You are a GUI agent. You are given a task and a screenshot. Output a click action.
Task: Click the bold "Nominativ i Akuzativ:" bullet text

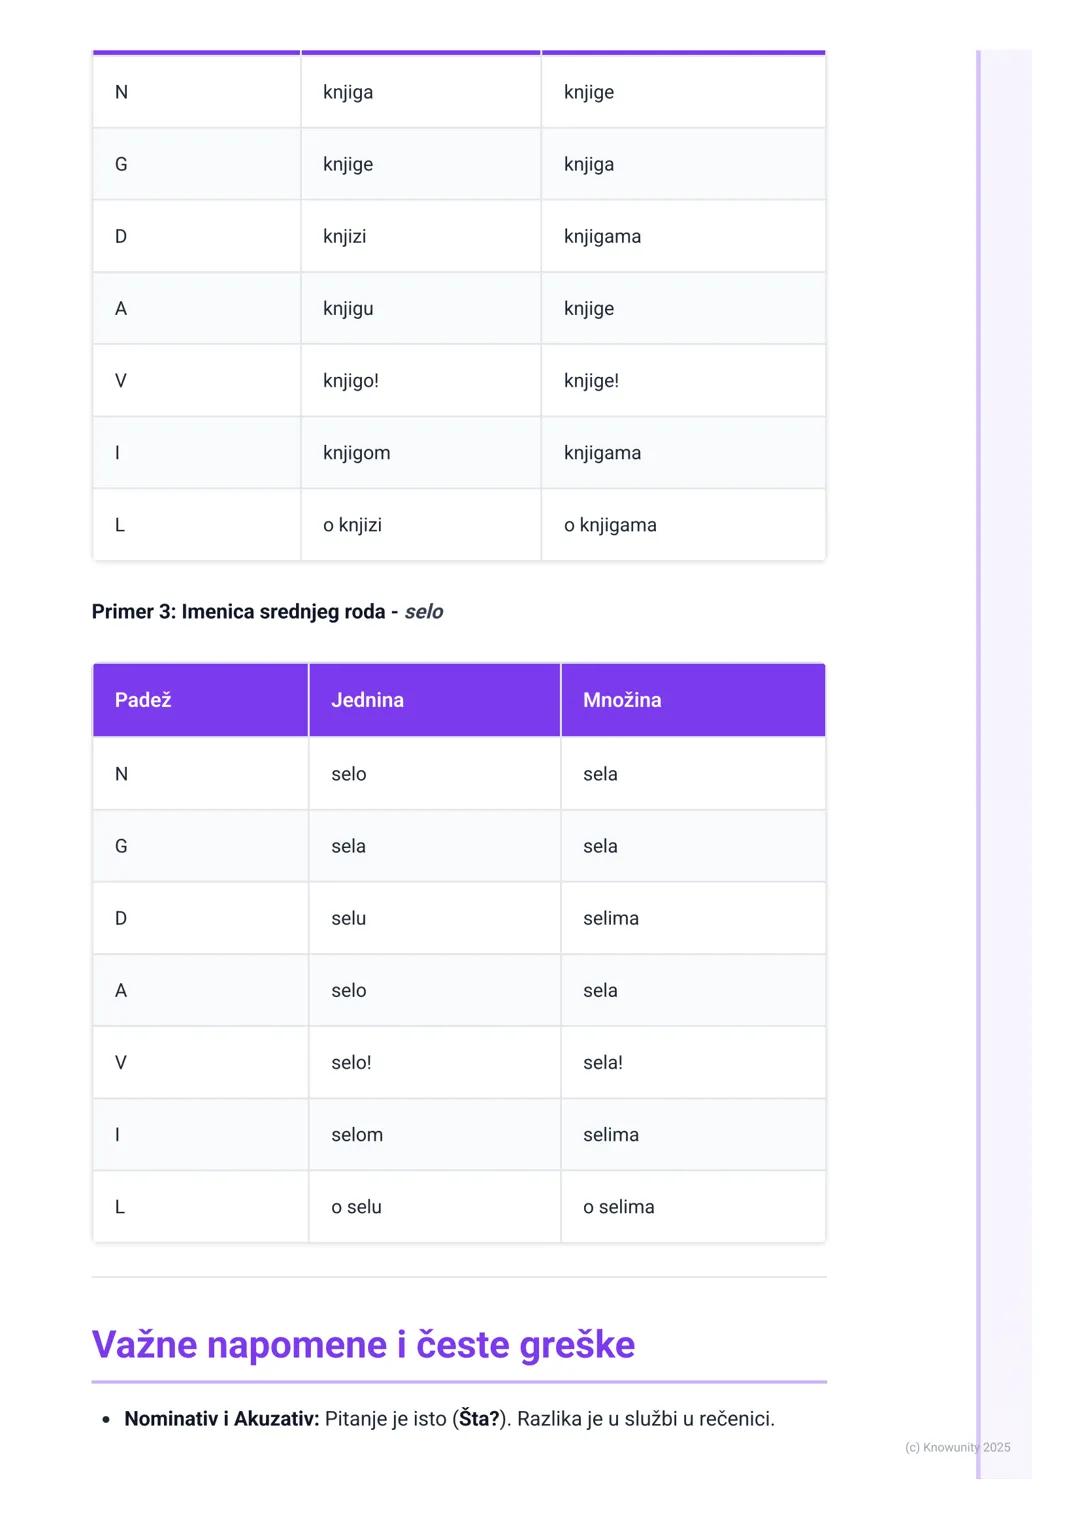[x=221, y=1419]
